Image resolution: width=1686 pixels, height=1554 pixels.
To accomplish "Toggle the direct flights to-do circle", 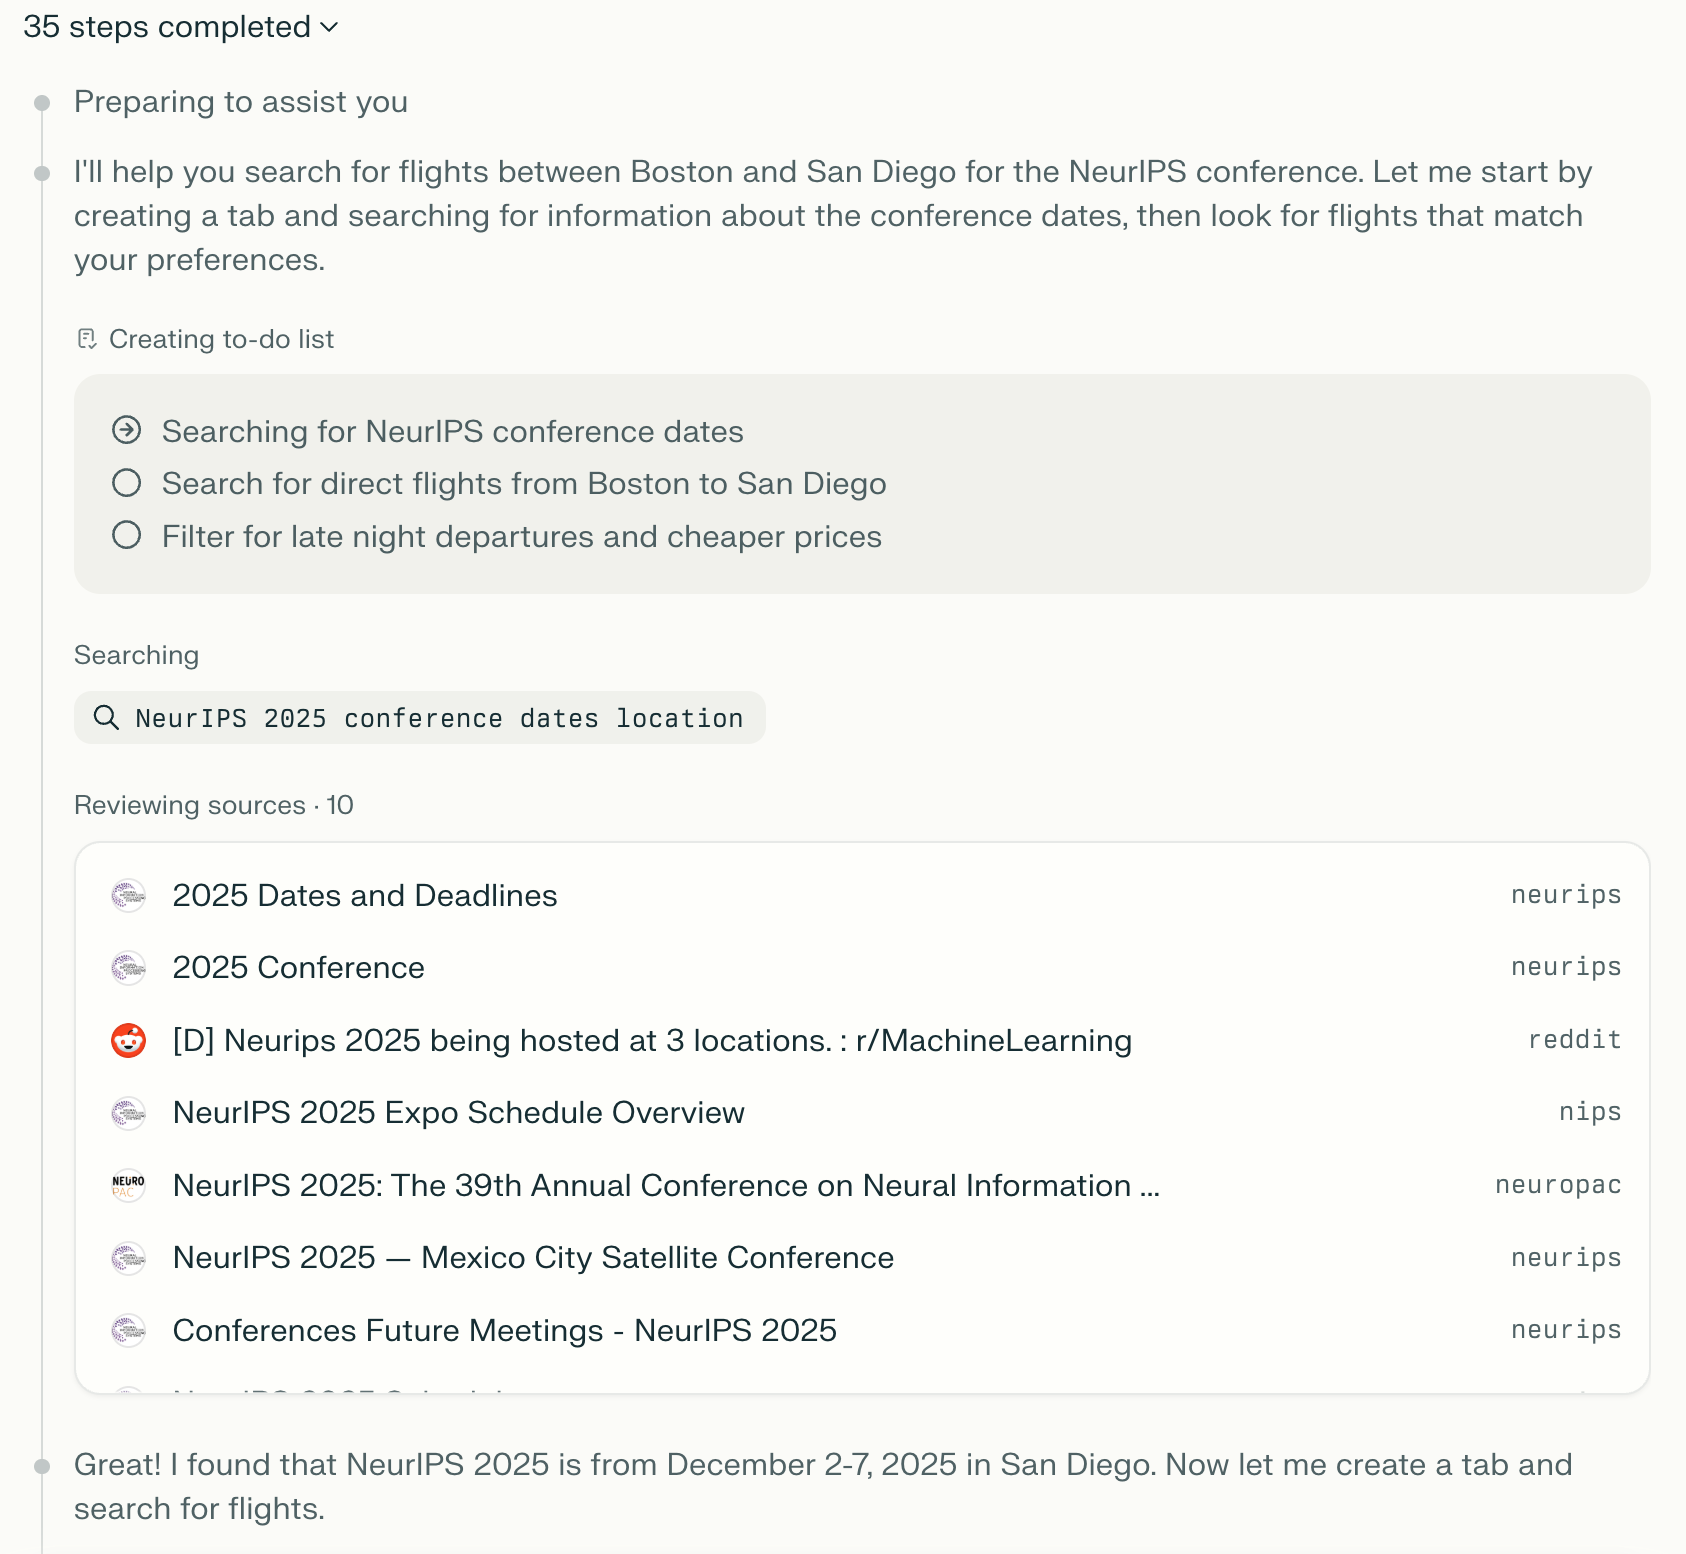I will pos(127,484).
